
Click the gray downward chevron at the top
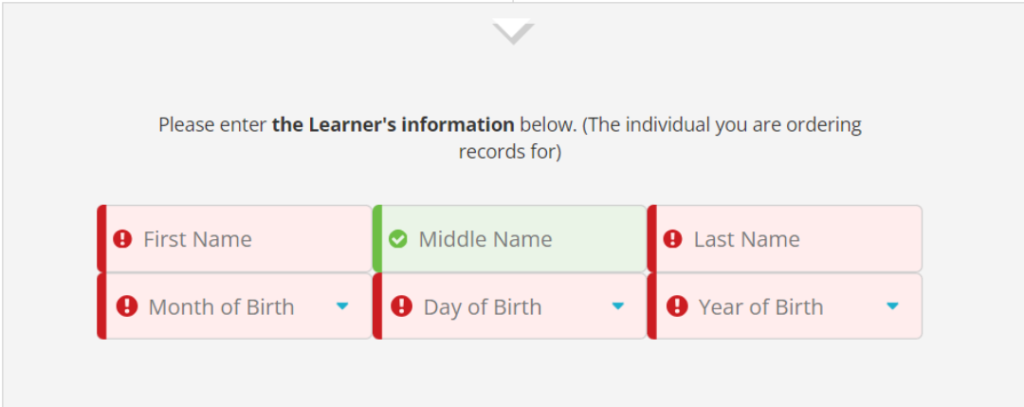pos(513,32)
